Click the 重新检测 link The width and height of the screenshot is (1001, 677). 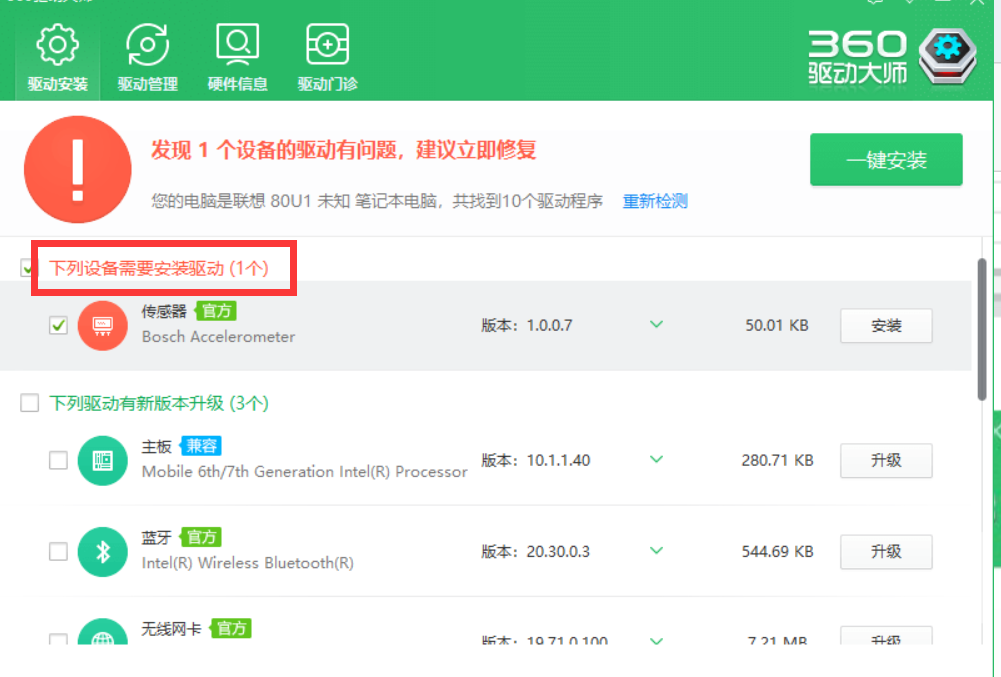click(655, 201)
